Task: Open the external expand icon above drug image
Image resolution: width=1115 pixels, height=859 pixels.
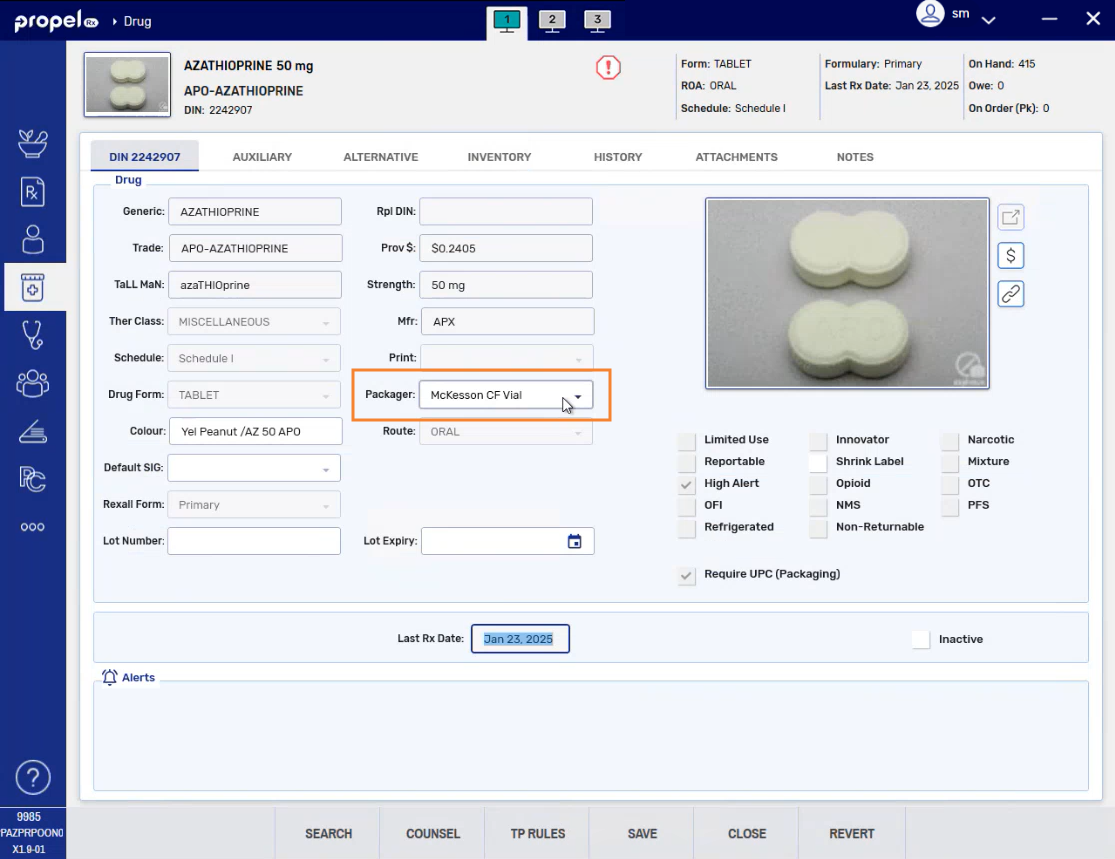Action: coord(1010,216)
